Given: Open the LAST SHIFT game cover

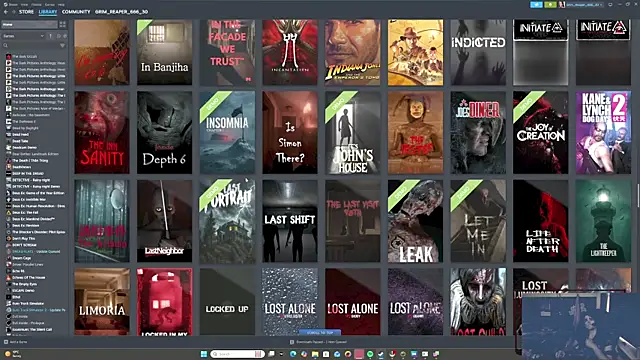Looking at the screenshot, I should (x=290, y=221).
